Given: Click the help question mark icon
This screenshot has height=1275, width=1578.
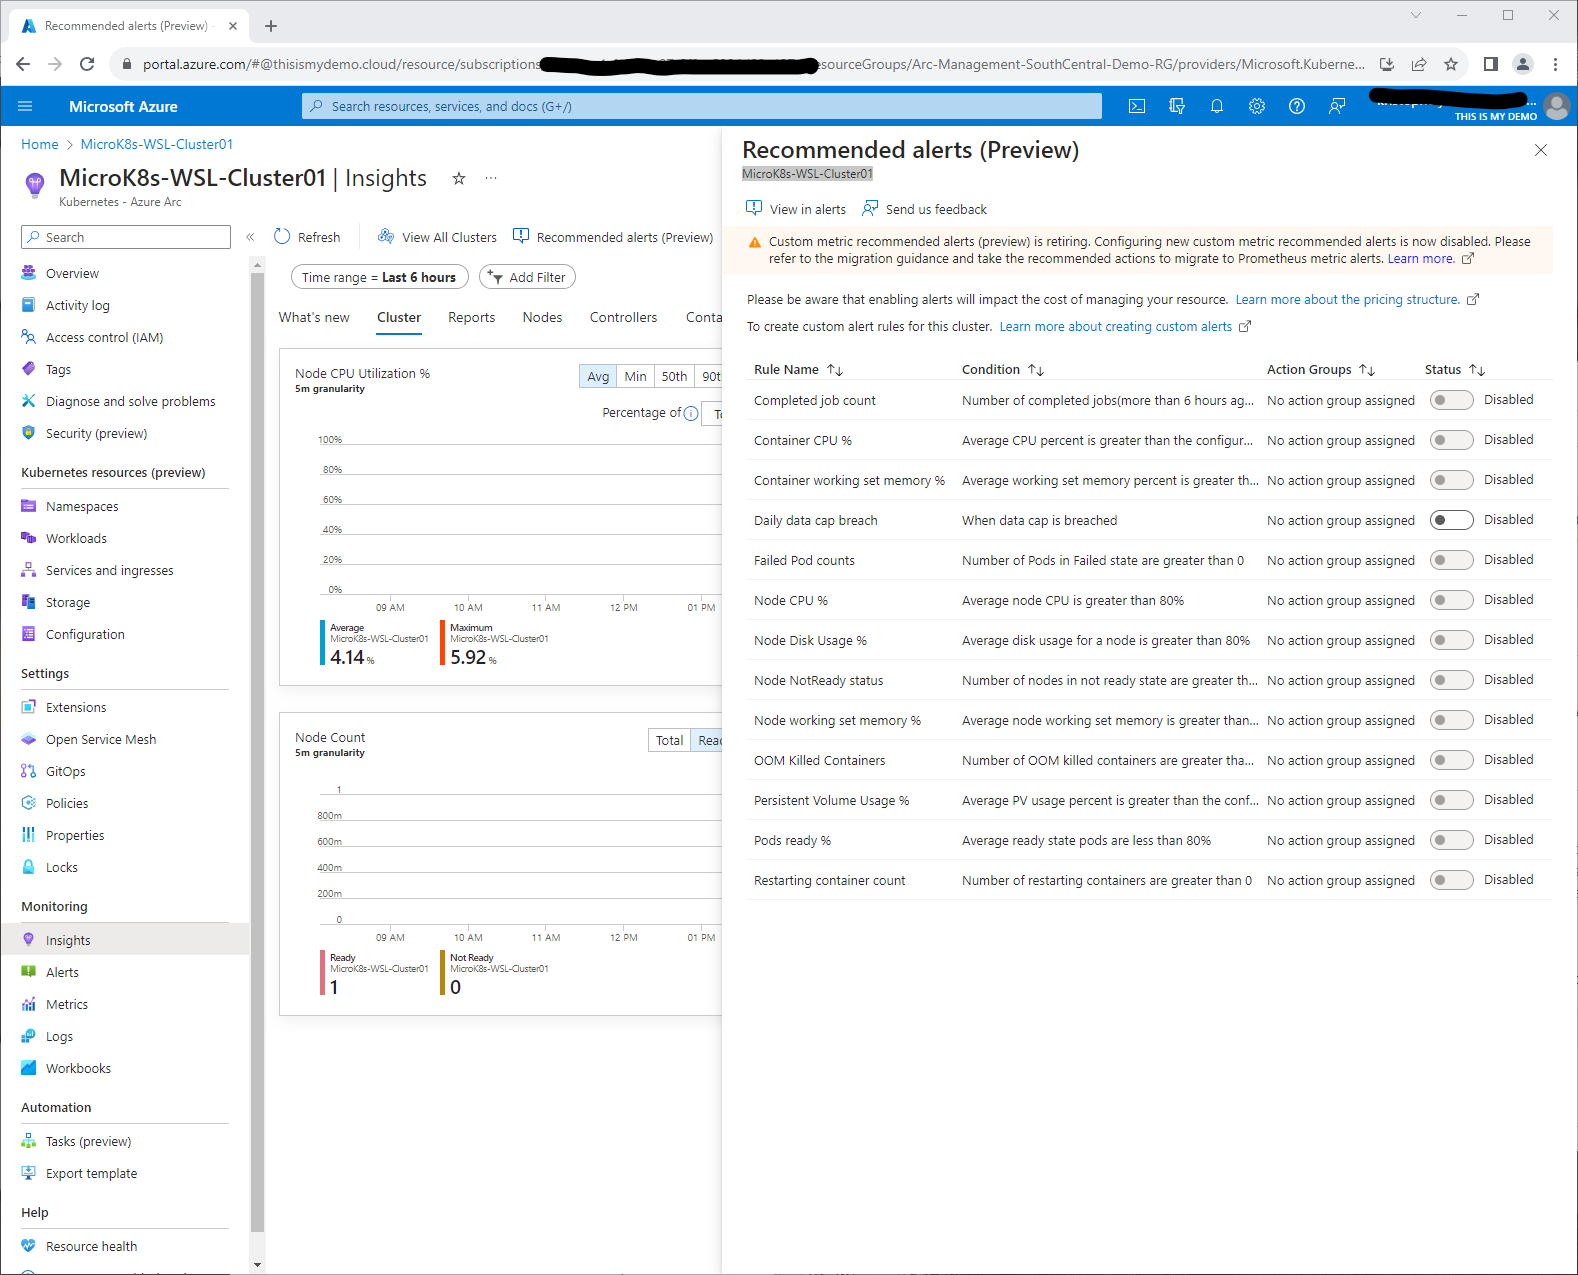Looking at the screenshot, I should coord(1297,106).
